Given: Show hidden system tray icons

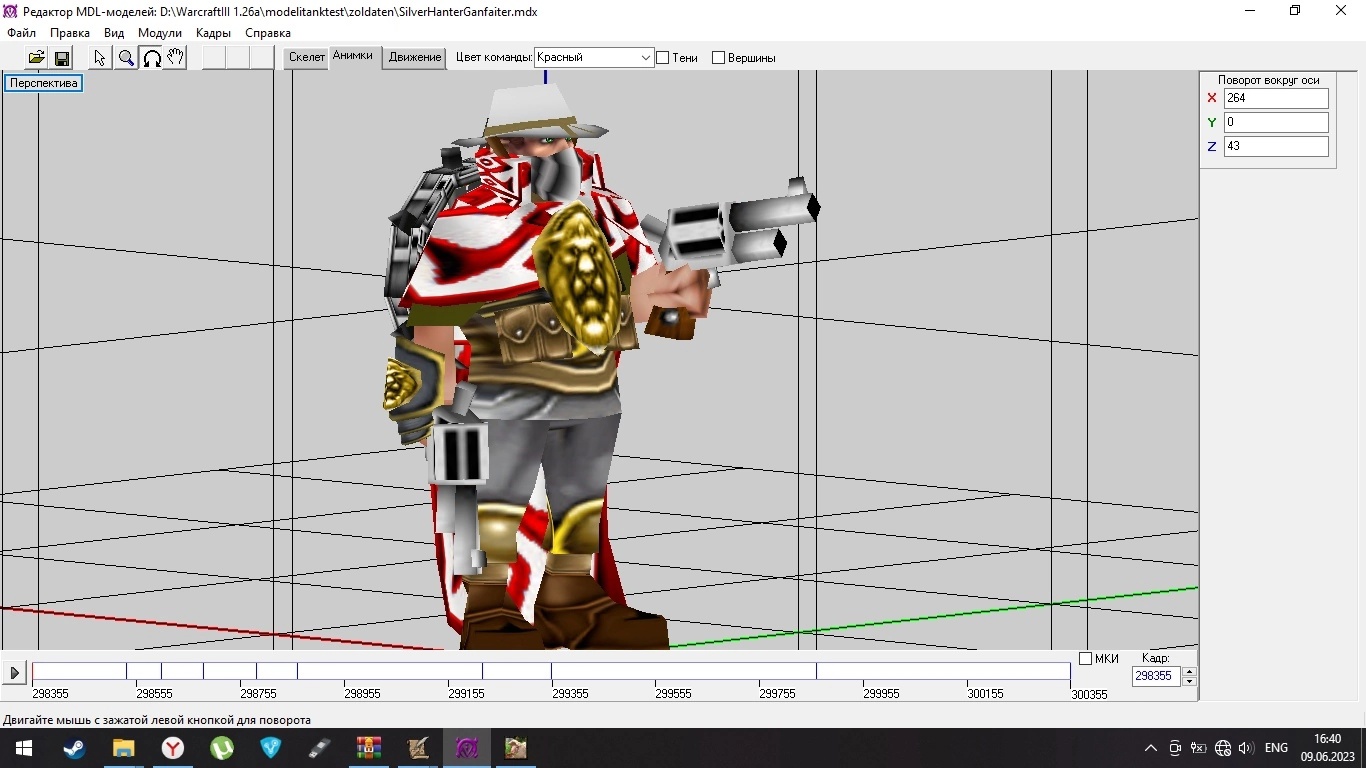Looking at the screenshot, I should tap(1151, 748).
